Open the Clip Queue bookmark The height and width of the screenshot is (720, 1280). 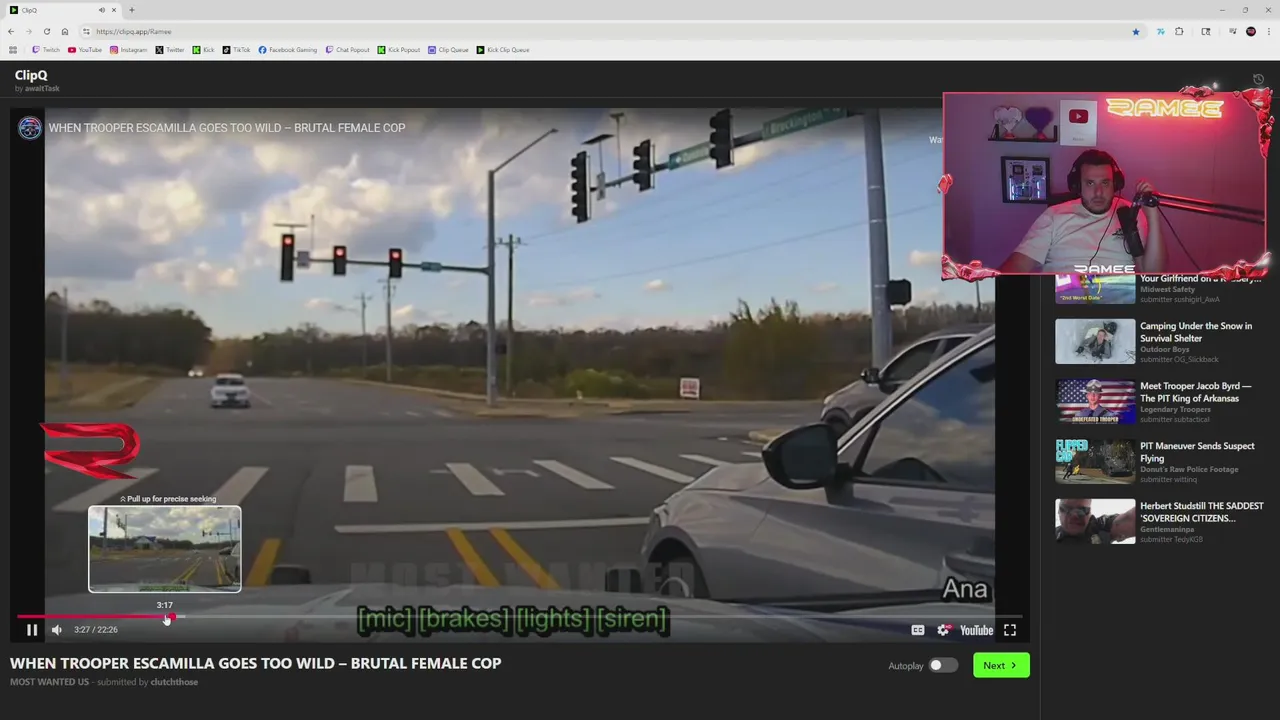click(448, 49)
